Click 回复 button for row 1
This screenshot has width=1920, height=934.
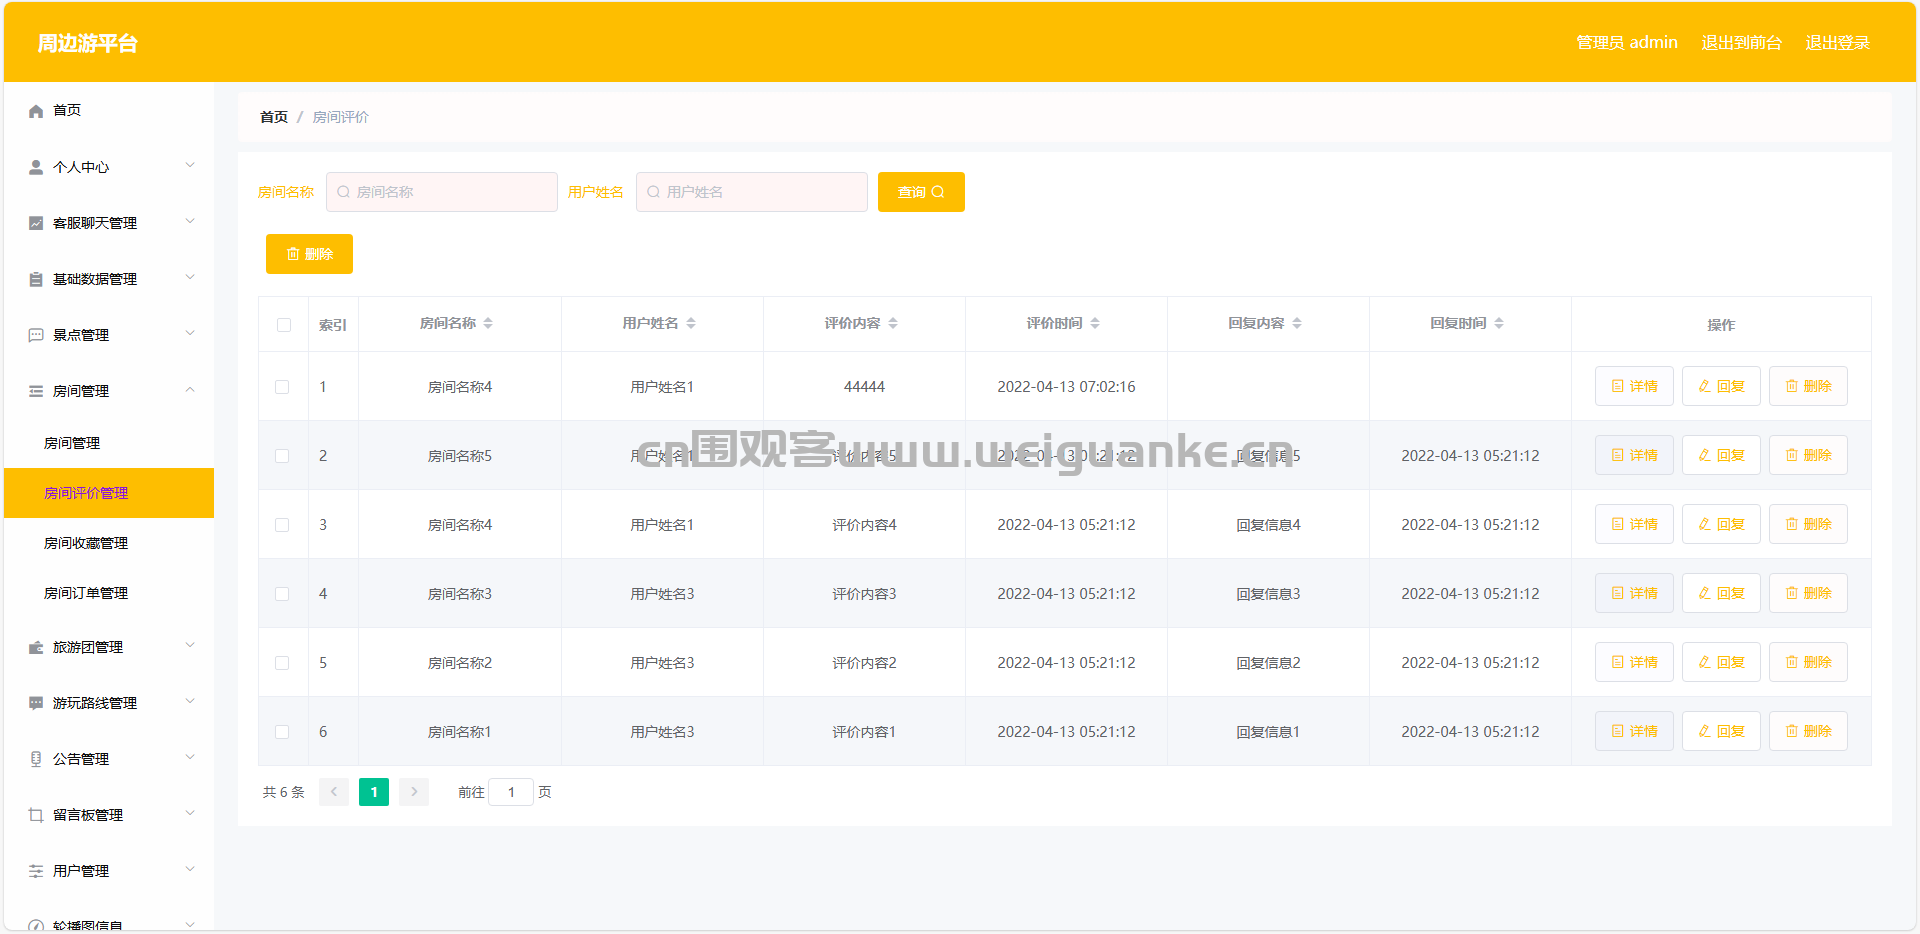(x=1720, y=386)
